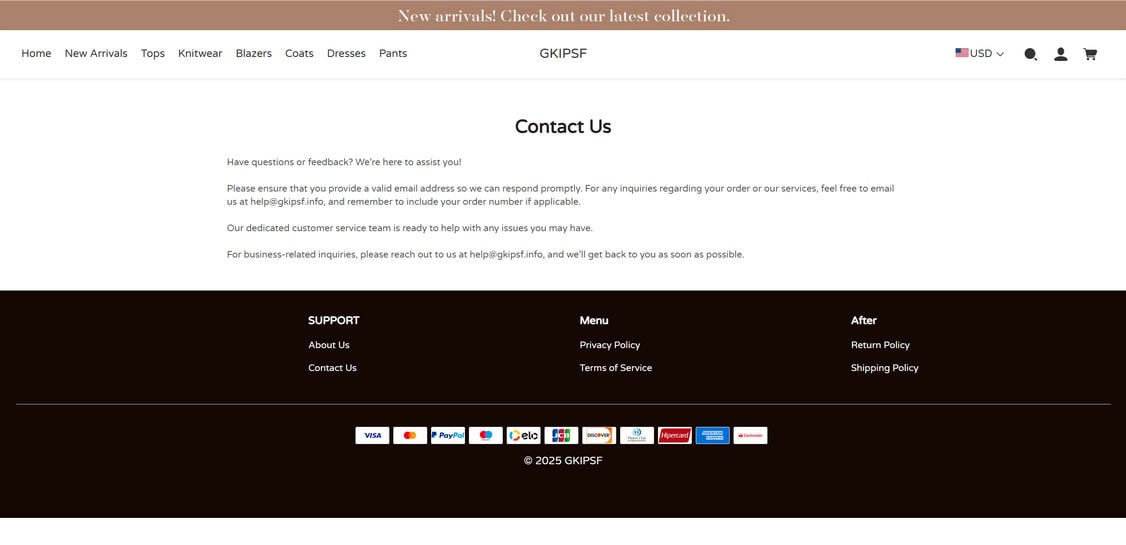Click help@gkipsf.info in business-related inquiries sentence
This screenshot has width=1126, height=545.
pos(506,254)
